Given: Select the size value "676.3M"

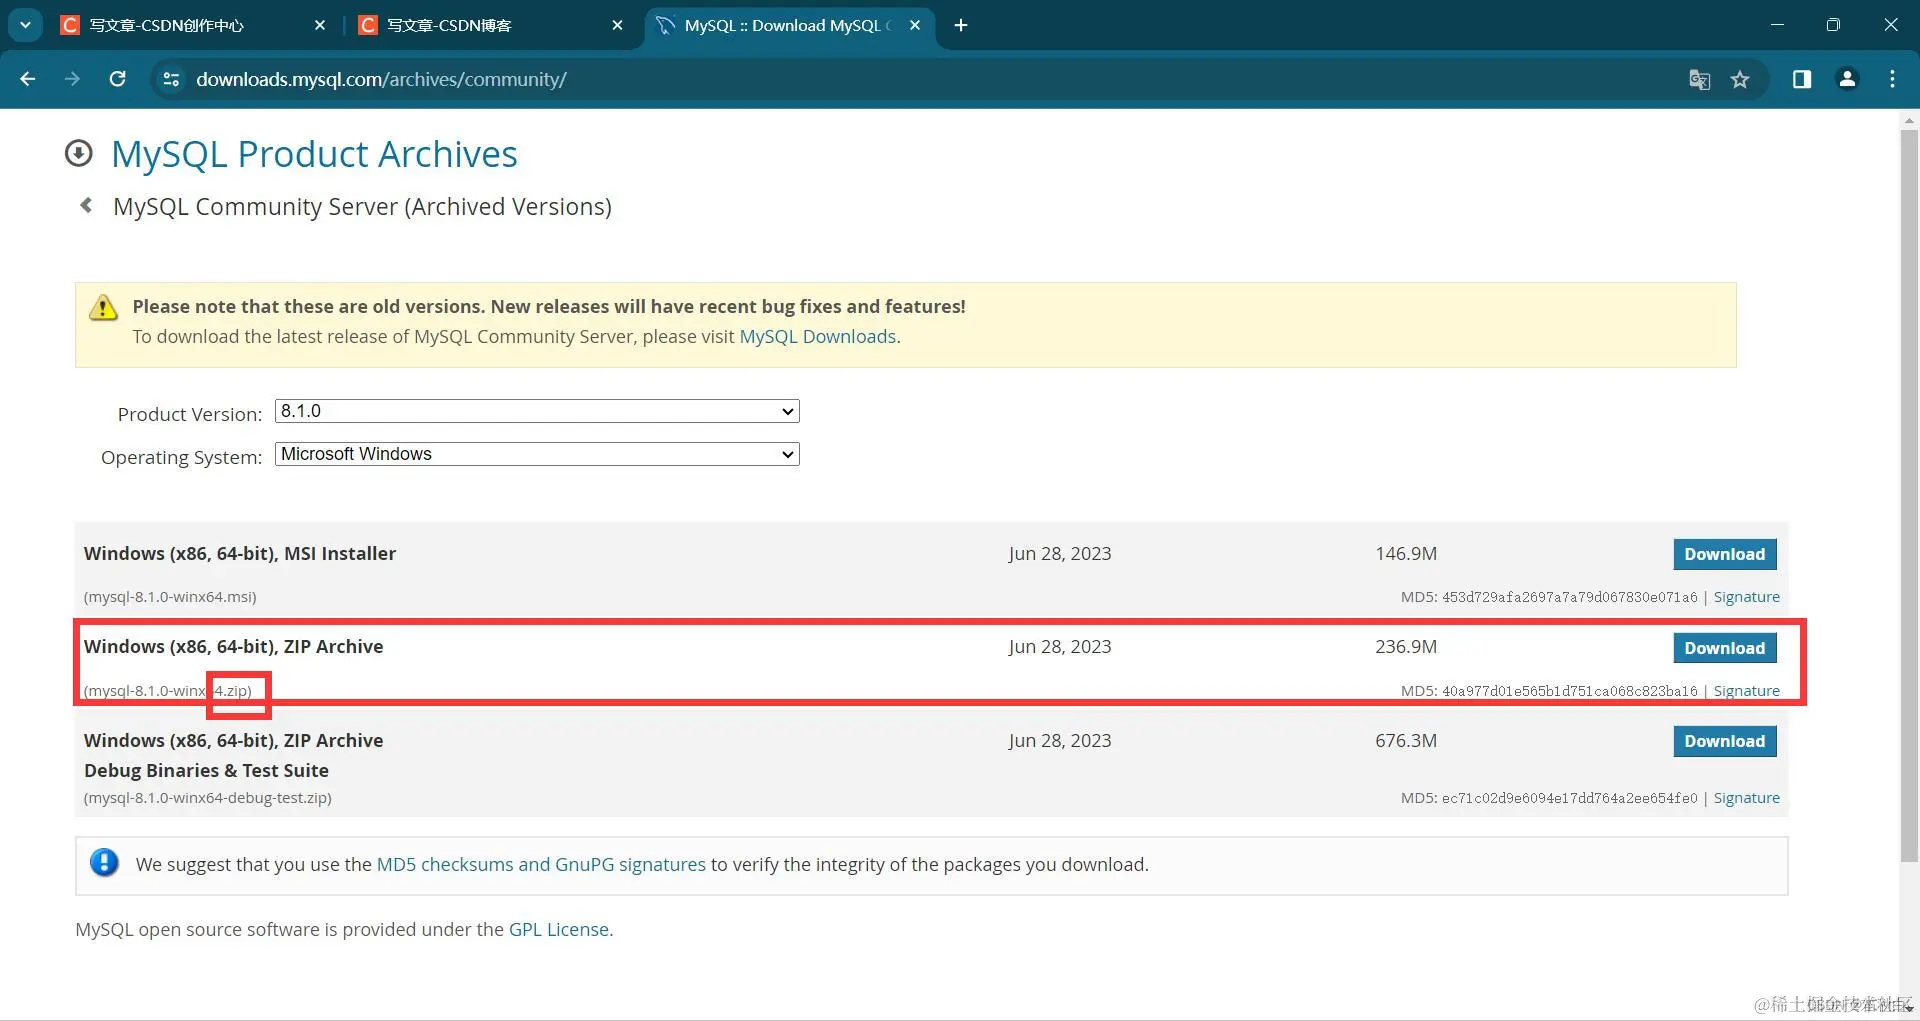Looking at the screenshot, I should pos(1406,741).
